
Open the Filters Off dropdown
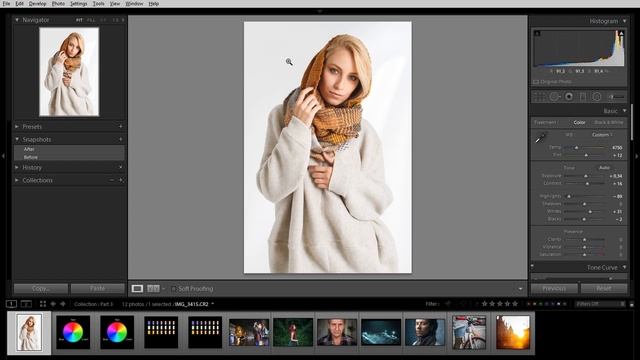(600, 304)
